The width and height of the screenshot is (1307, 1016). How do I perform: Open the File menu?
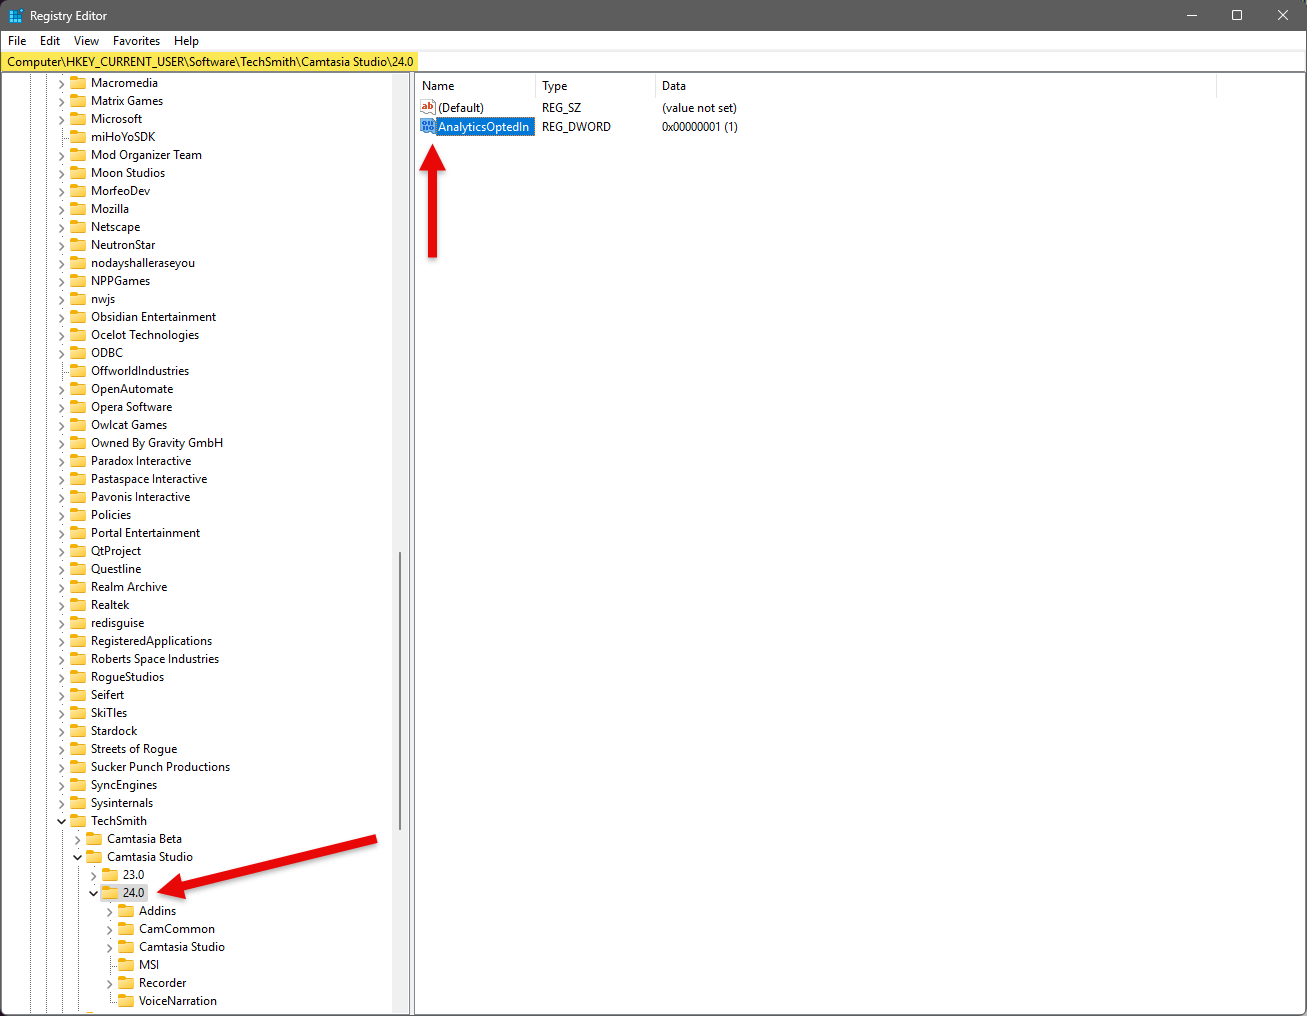click(x=17, y=41)
